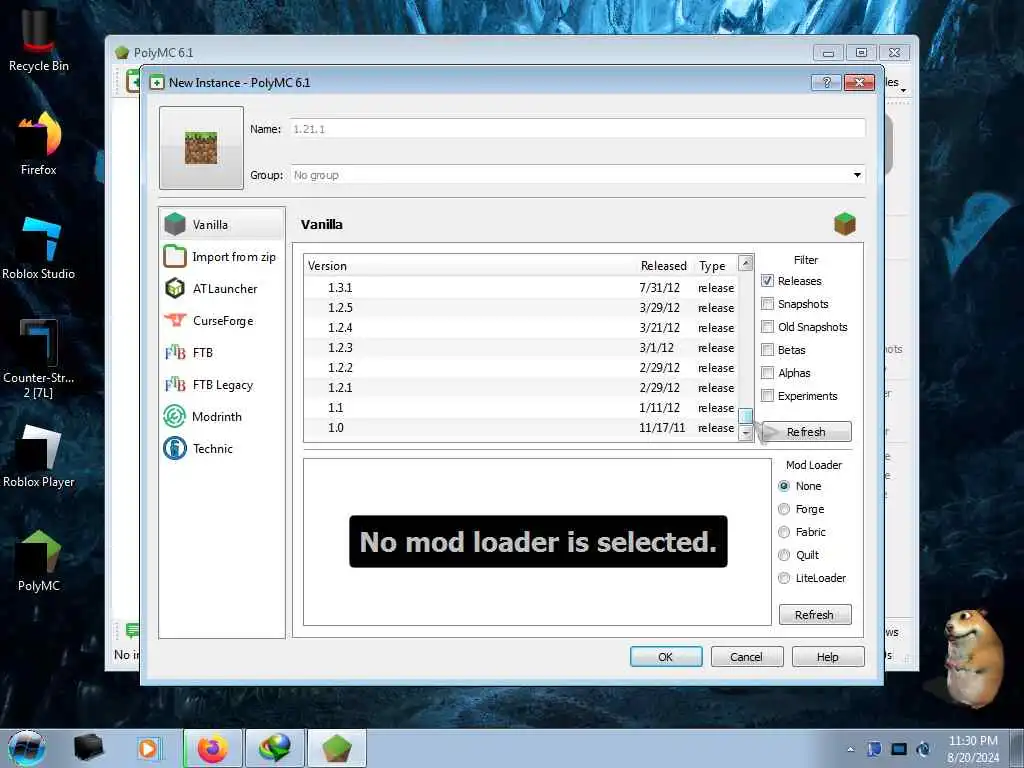Select Fabric mod loader

[784, 532]
